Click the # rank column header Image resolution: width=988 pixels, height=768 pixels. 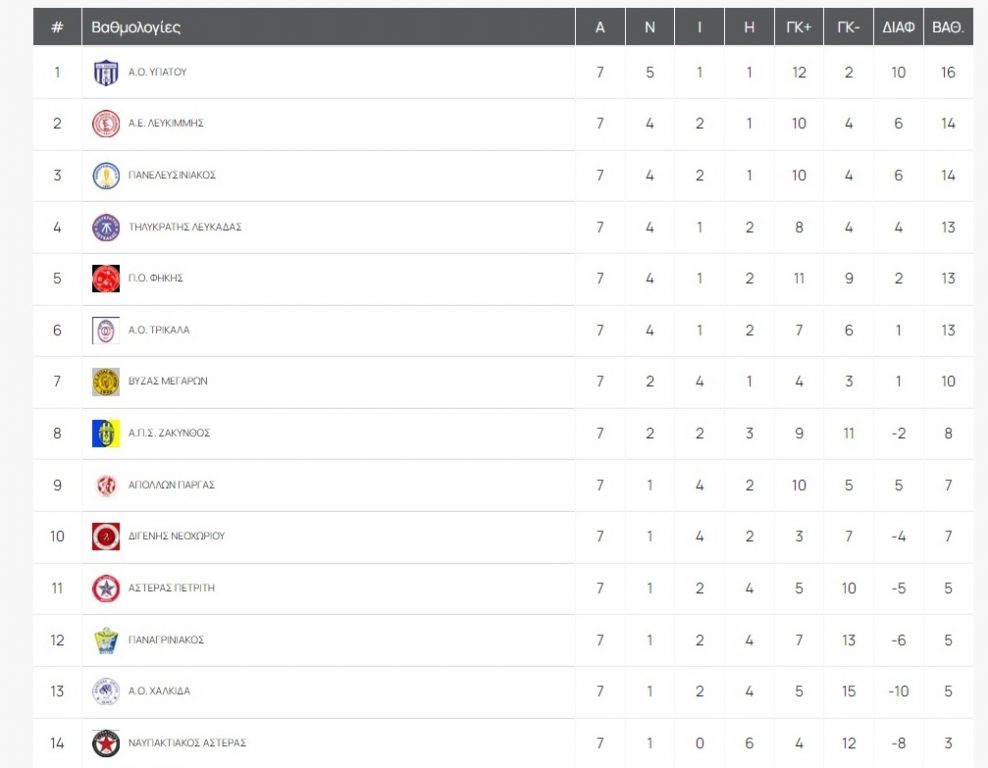coord(57,27)
